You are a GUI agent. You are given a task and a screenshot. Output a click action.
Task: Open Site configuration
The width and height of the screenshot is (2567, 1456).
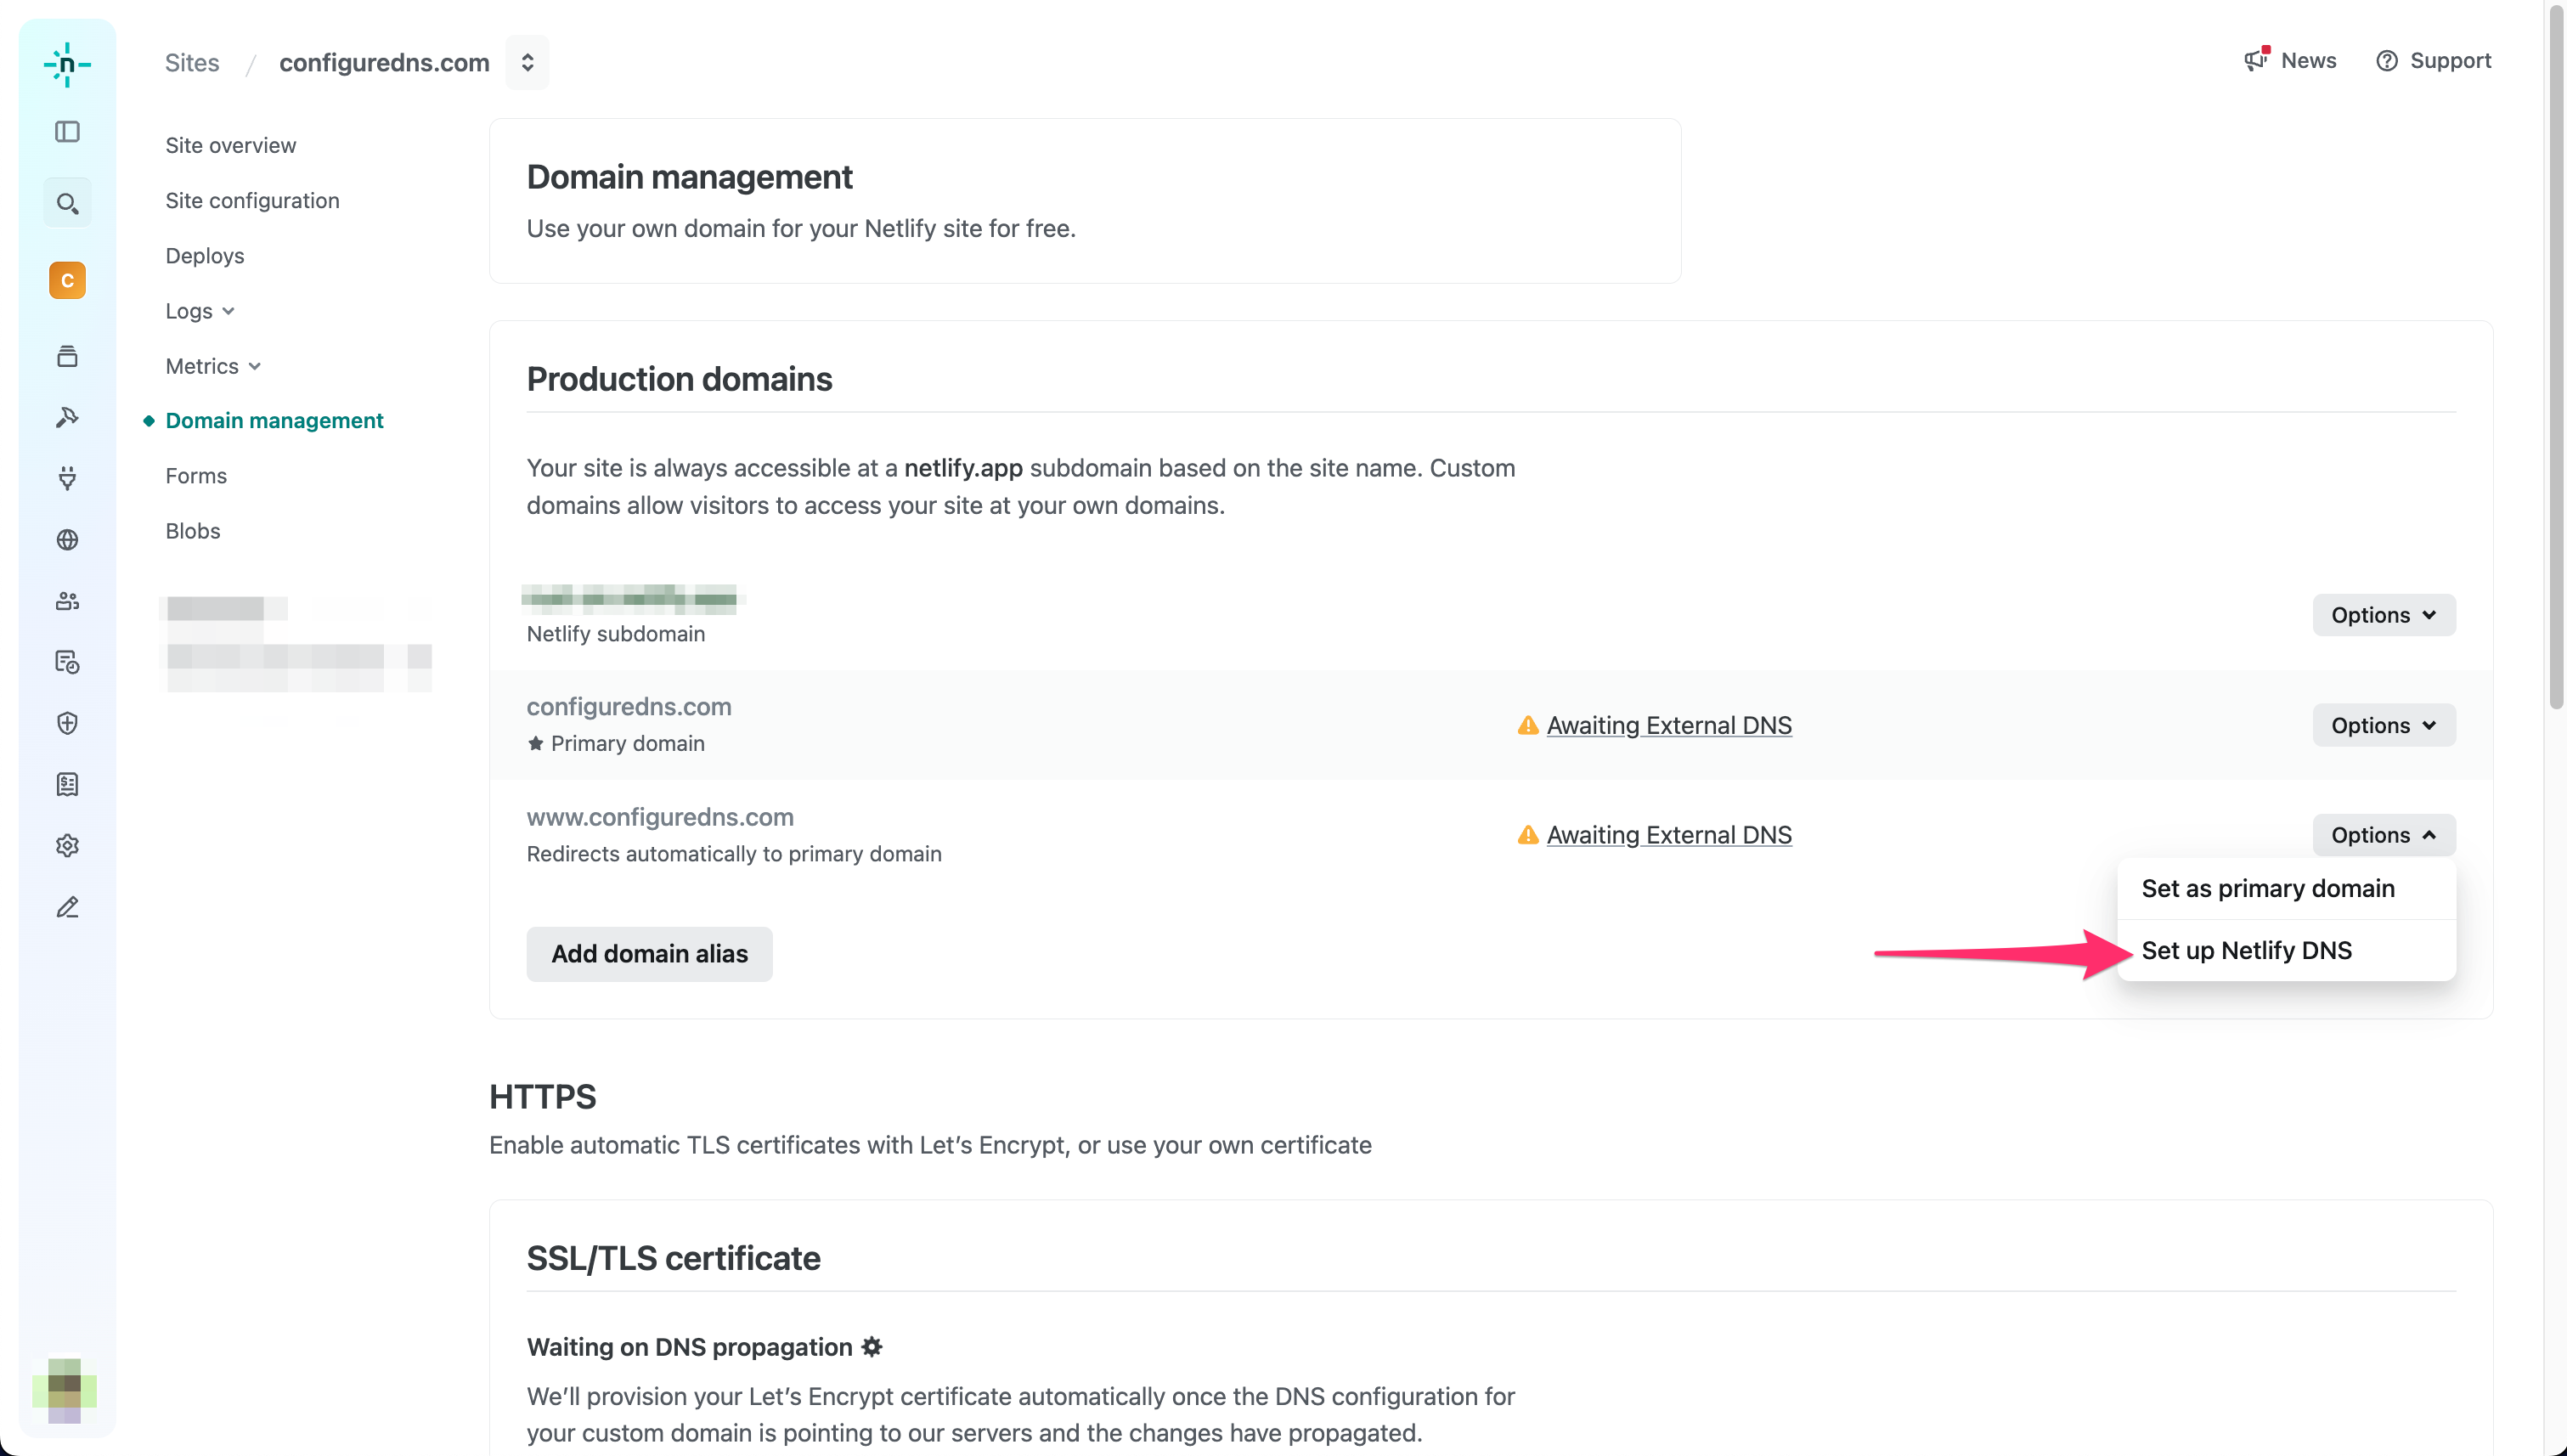click(252, 200)
